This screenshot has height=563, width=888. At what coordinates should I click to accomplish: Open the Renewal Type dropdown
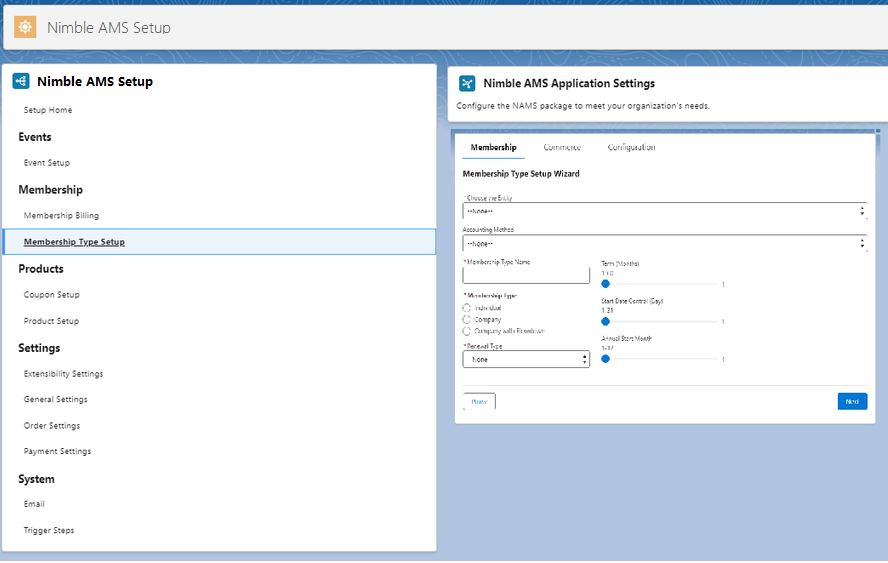pyautogui.click(x=526, y=359)
